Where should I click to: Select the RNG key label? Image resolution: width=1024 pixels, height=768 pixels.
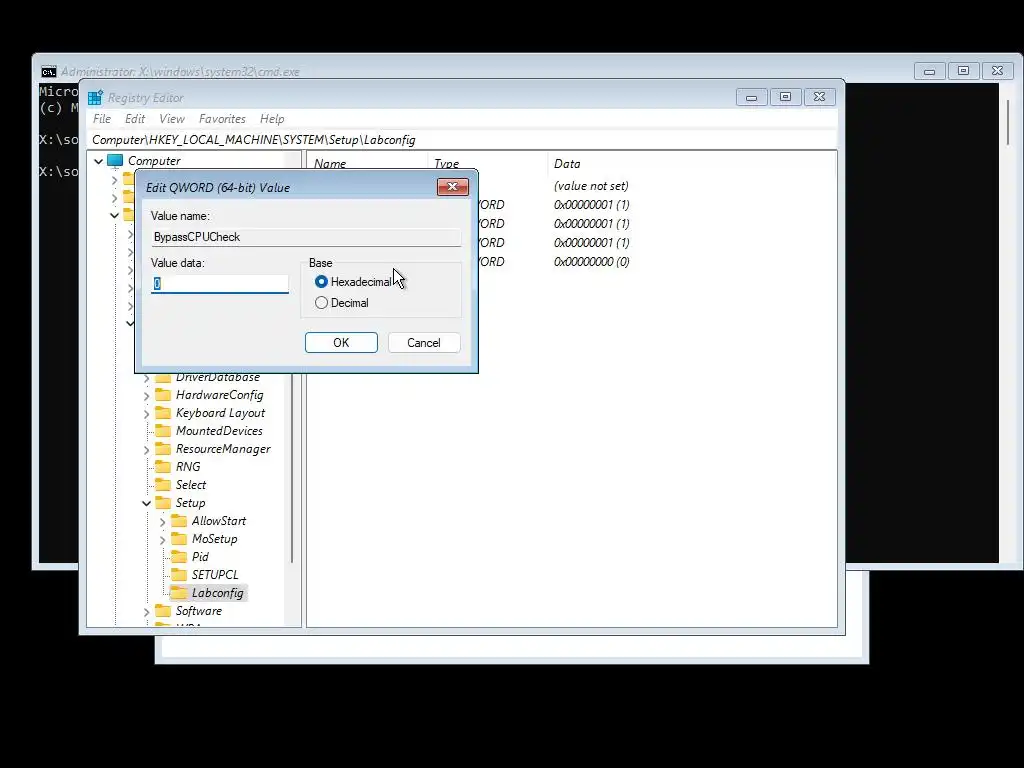(188, 467)
